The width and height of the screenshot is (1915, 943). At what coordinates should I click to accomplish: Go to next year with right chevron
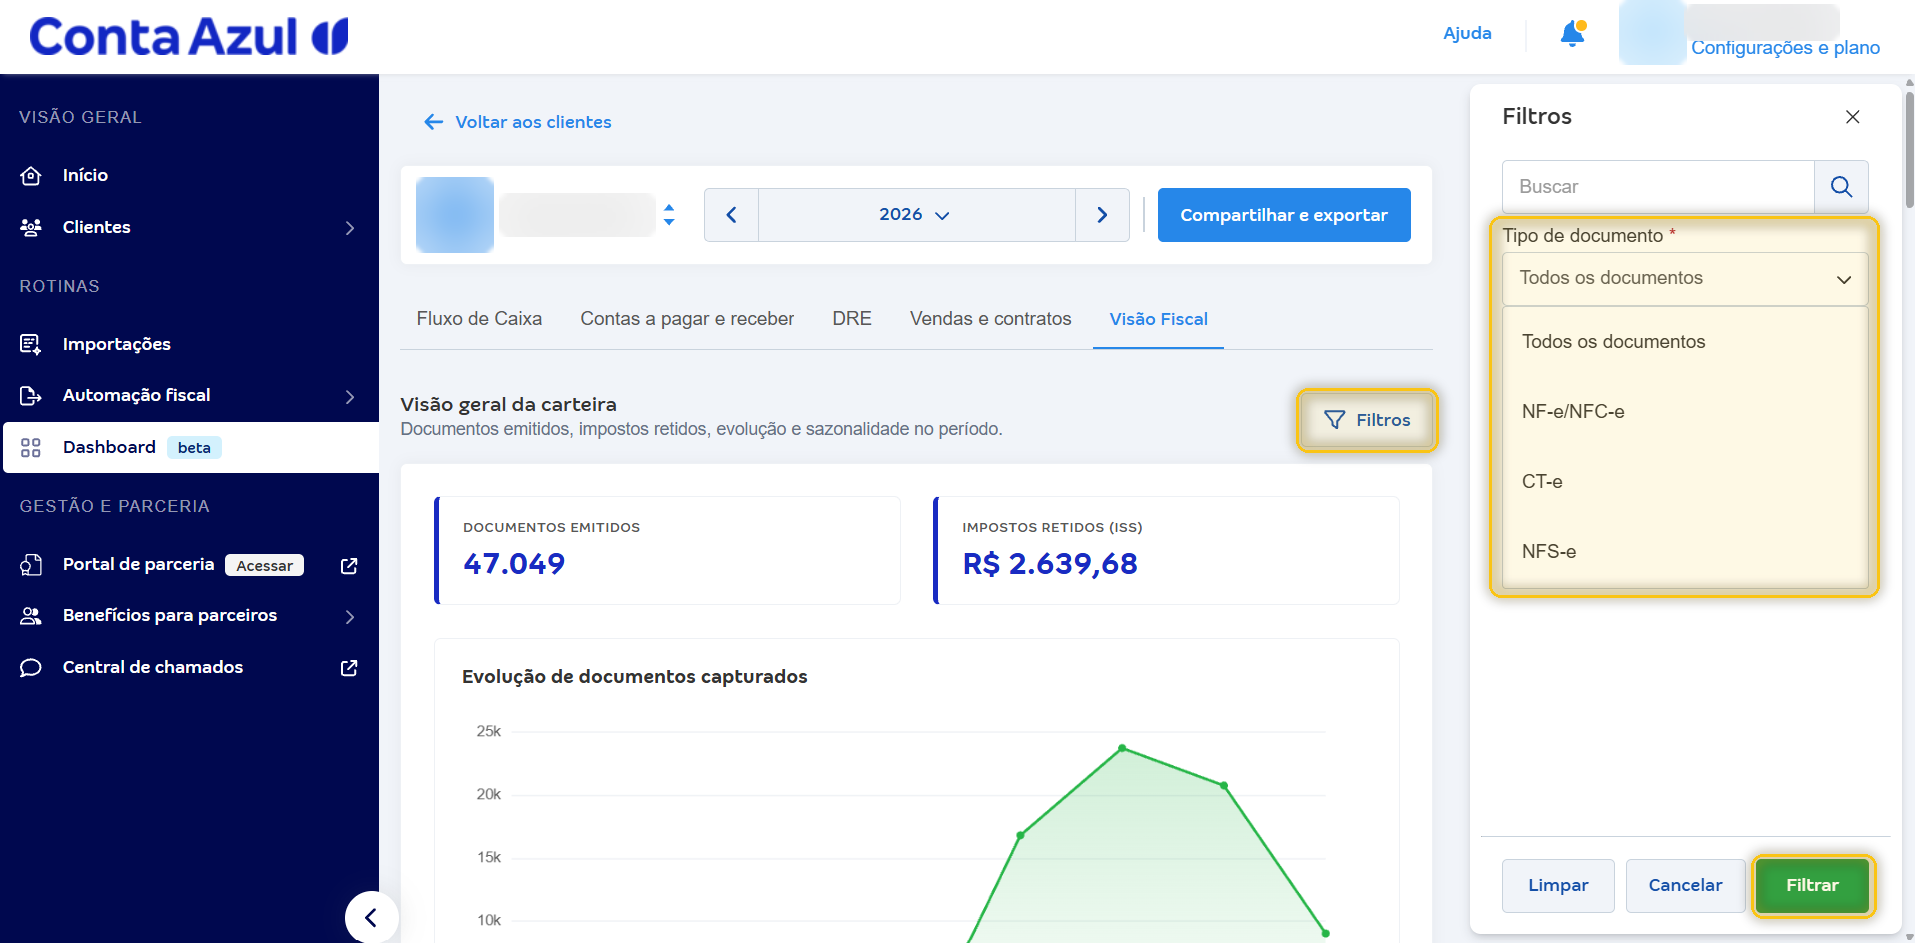1102,215
